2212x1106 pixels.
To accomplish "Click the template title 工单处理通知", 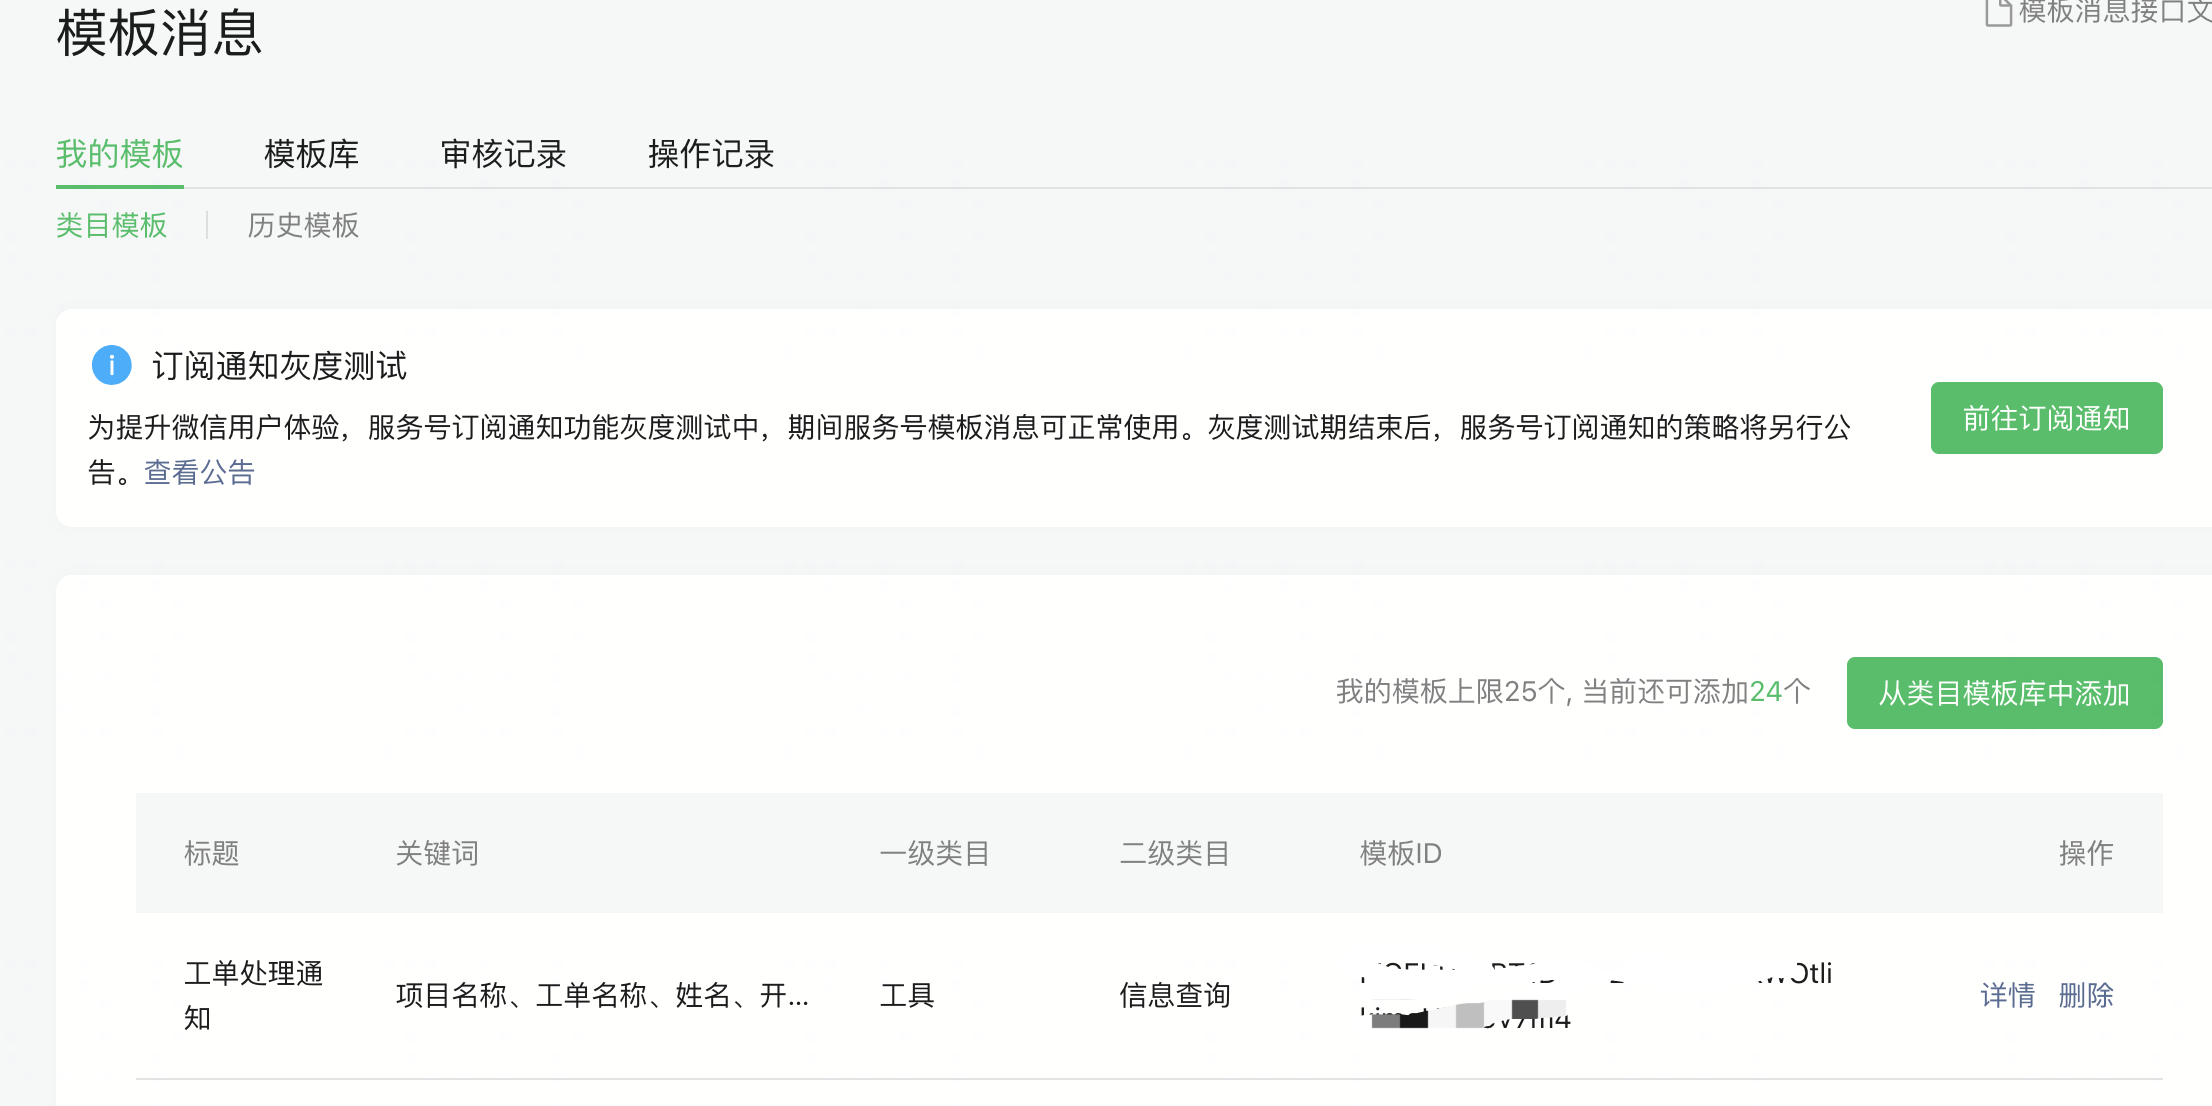I will [253, 995].
